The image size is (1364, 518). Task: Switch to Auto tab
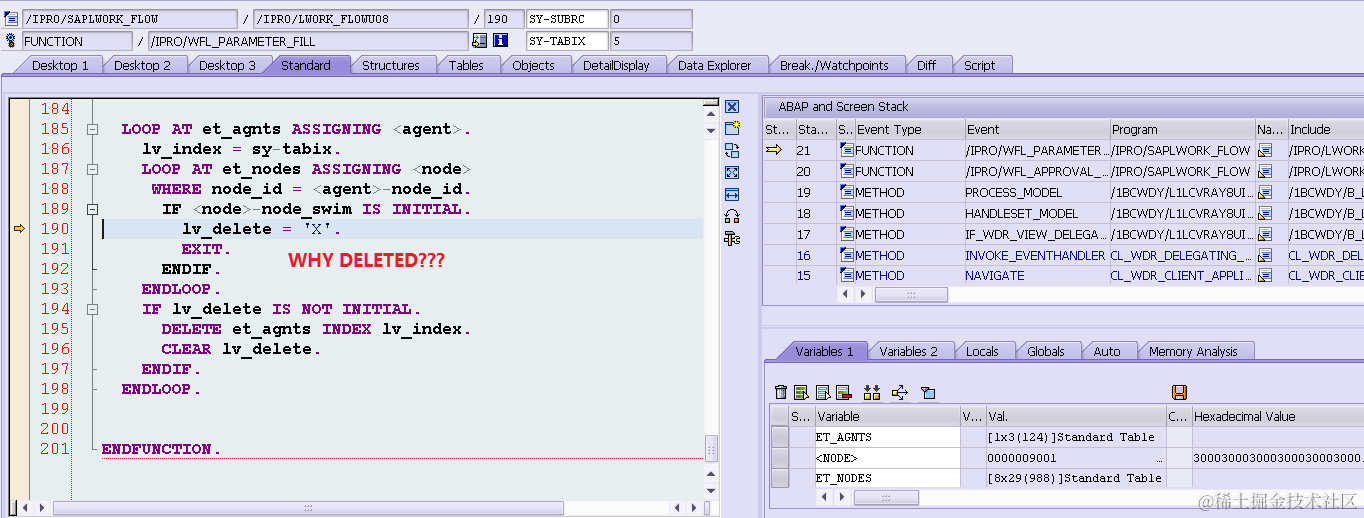[x=1106, y=351]
